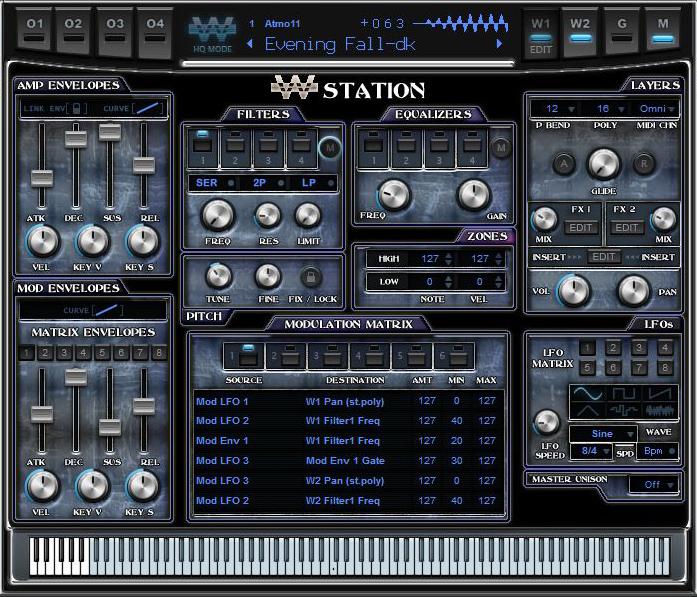
Task: Click the amp envelope ATK slider
Action: [x=42, y=179]
